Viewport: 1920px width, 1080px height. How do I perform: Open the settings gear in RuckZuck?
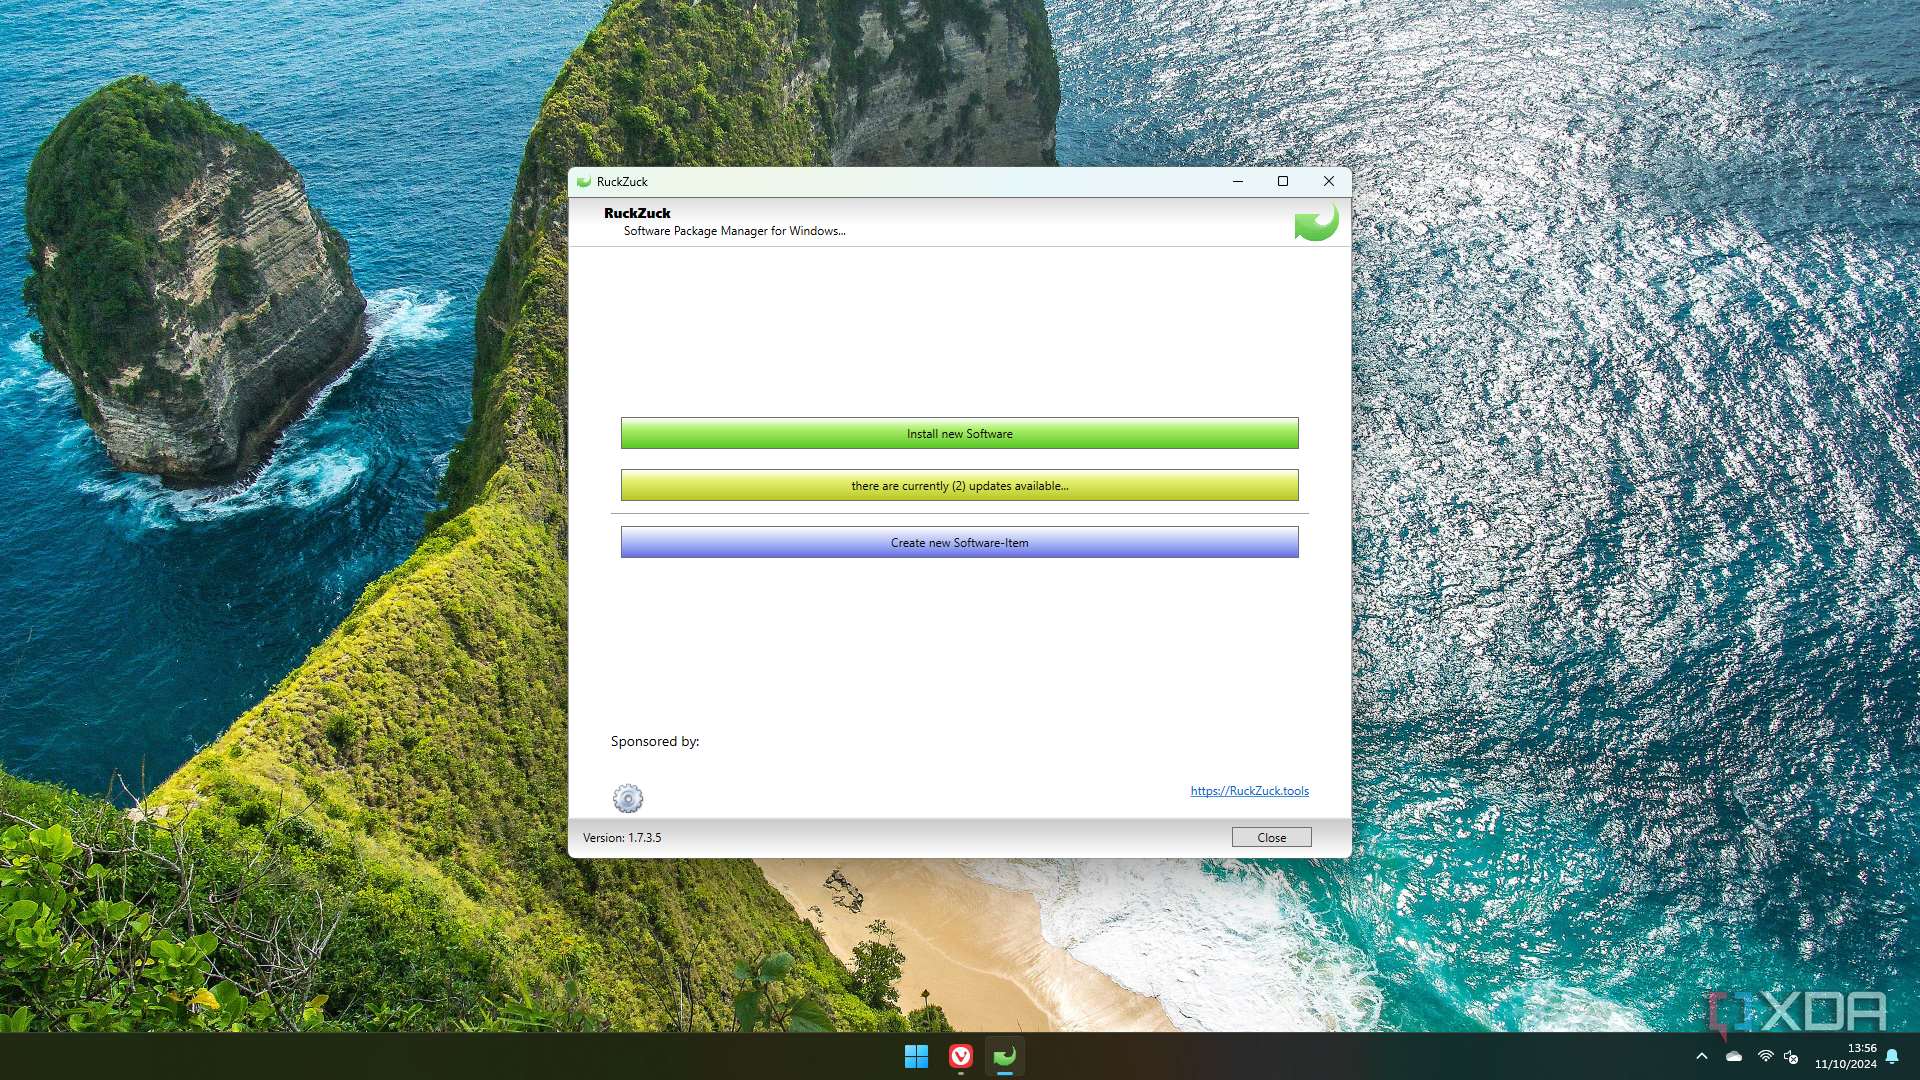628,798
